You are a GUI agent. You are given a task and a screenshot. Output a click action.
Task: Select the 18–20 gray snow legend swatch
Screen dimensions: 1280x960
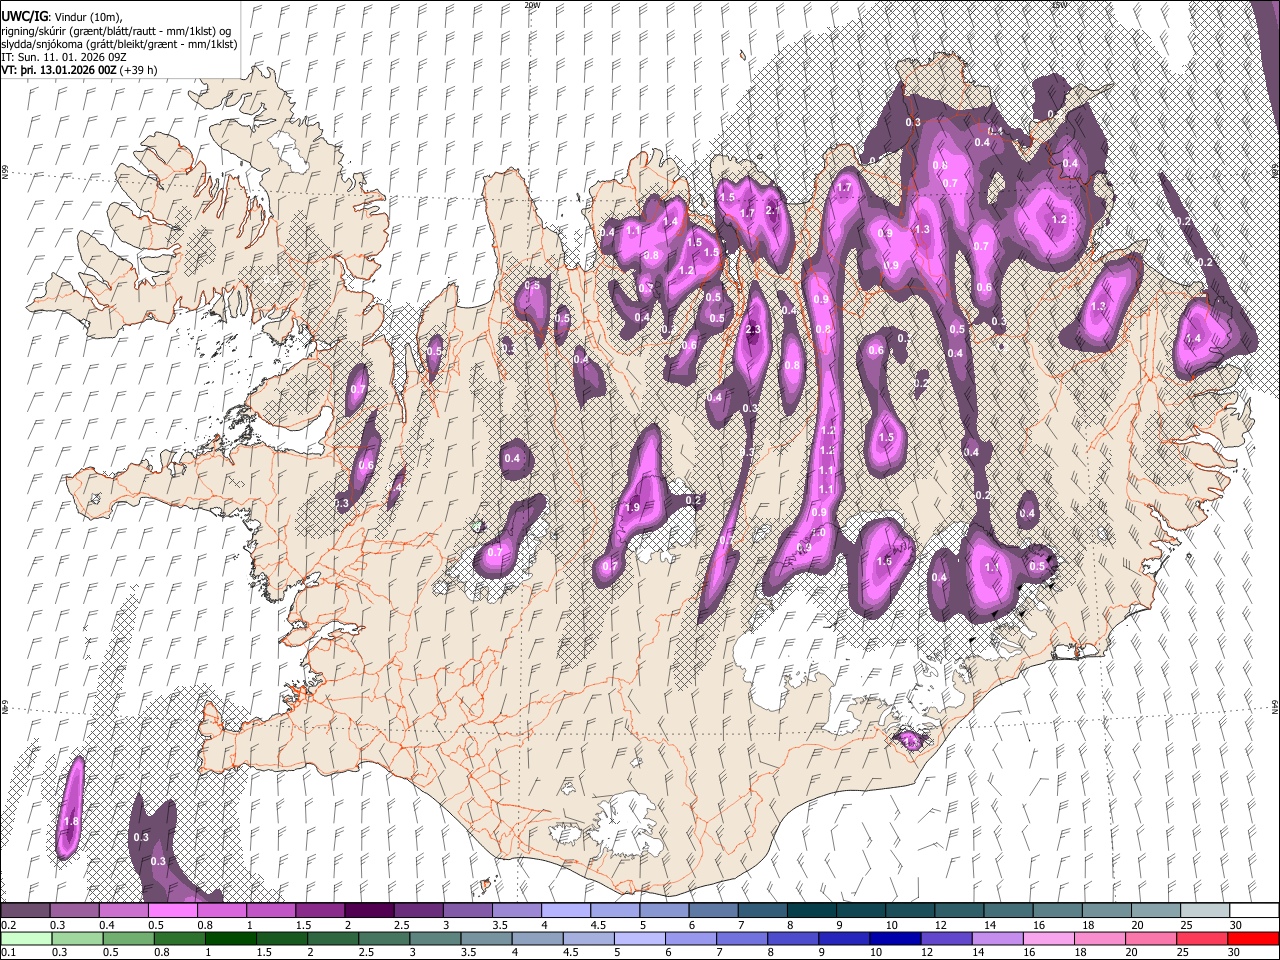(x=1106, y=911)
